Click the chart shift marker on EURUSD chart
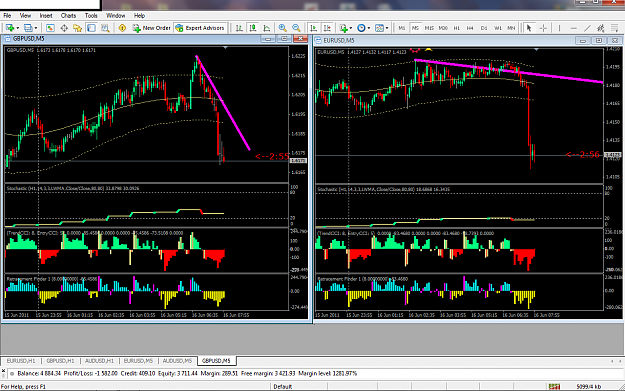This screenshot has width=625, height=391. coord(536,49)
